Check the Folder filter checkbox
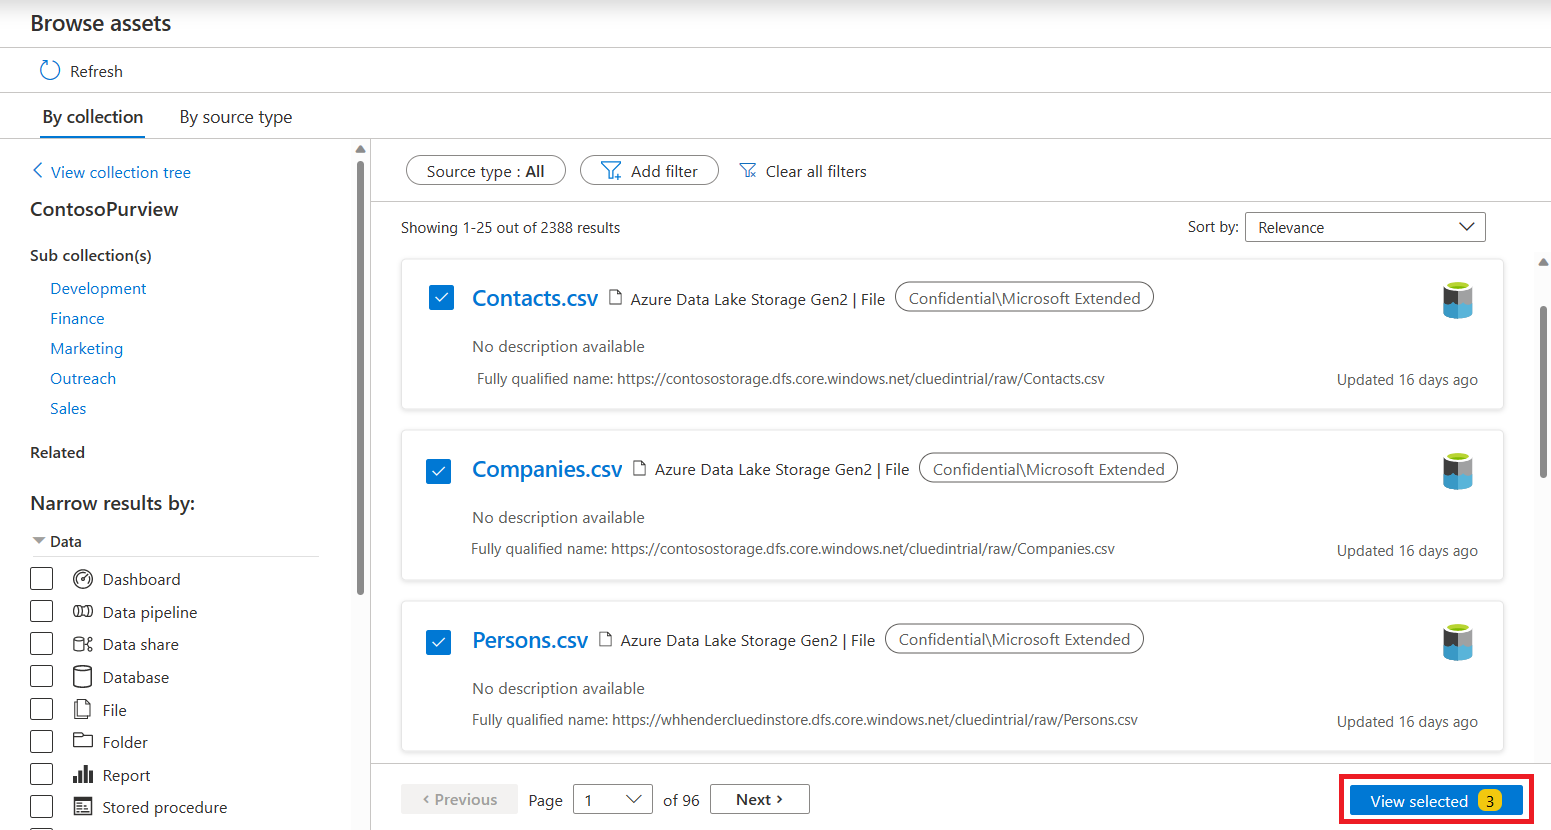 pyautogui.click(x=42, y=742)
